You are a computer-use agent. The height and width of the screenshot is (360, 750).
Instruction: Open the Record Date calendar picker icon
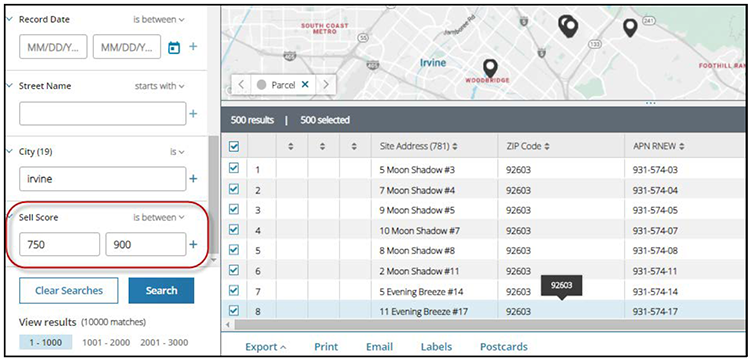pos(174,47)
